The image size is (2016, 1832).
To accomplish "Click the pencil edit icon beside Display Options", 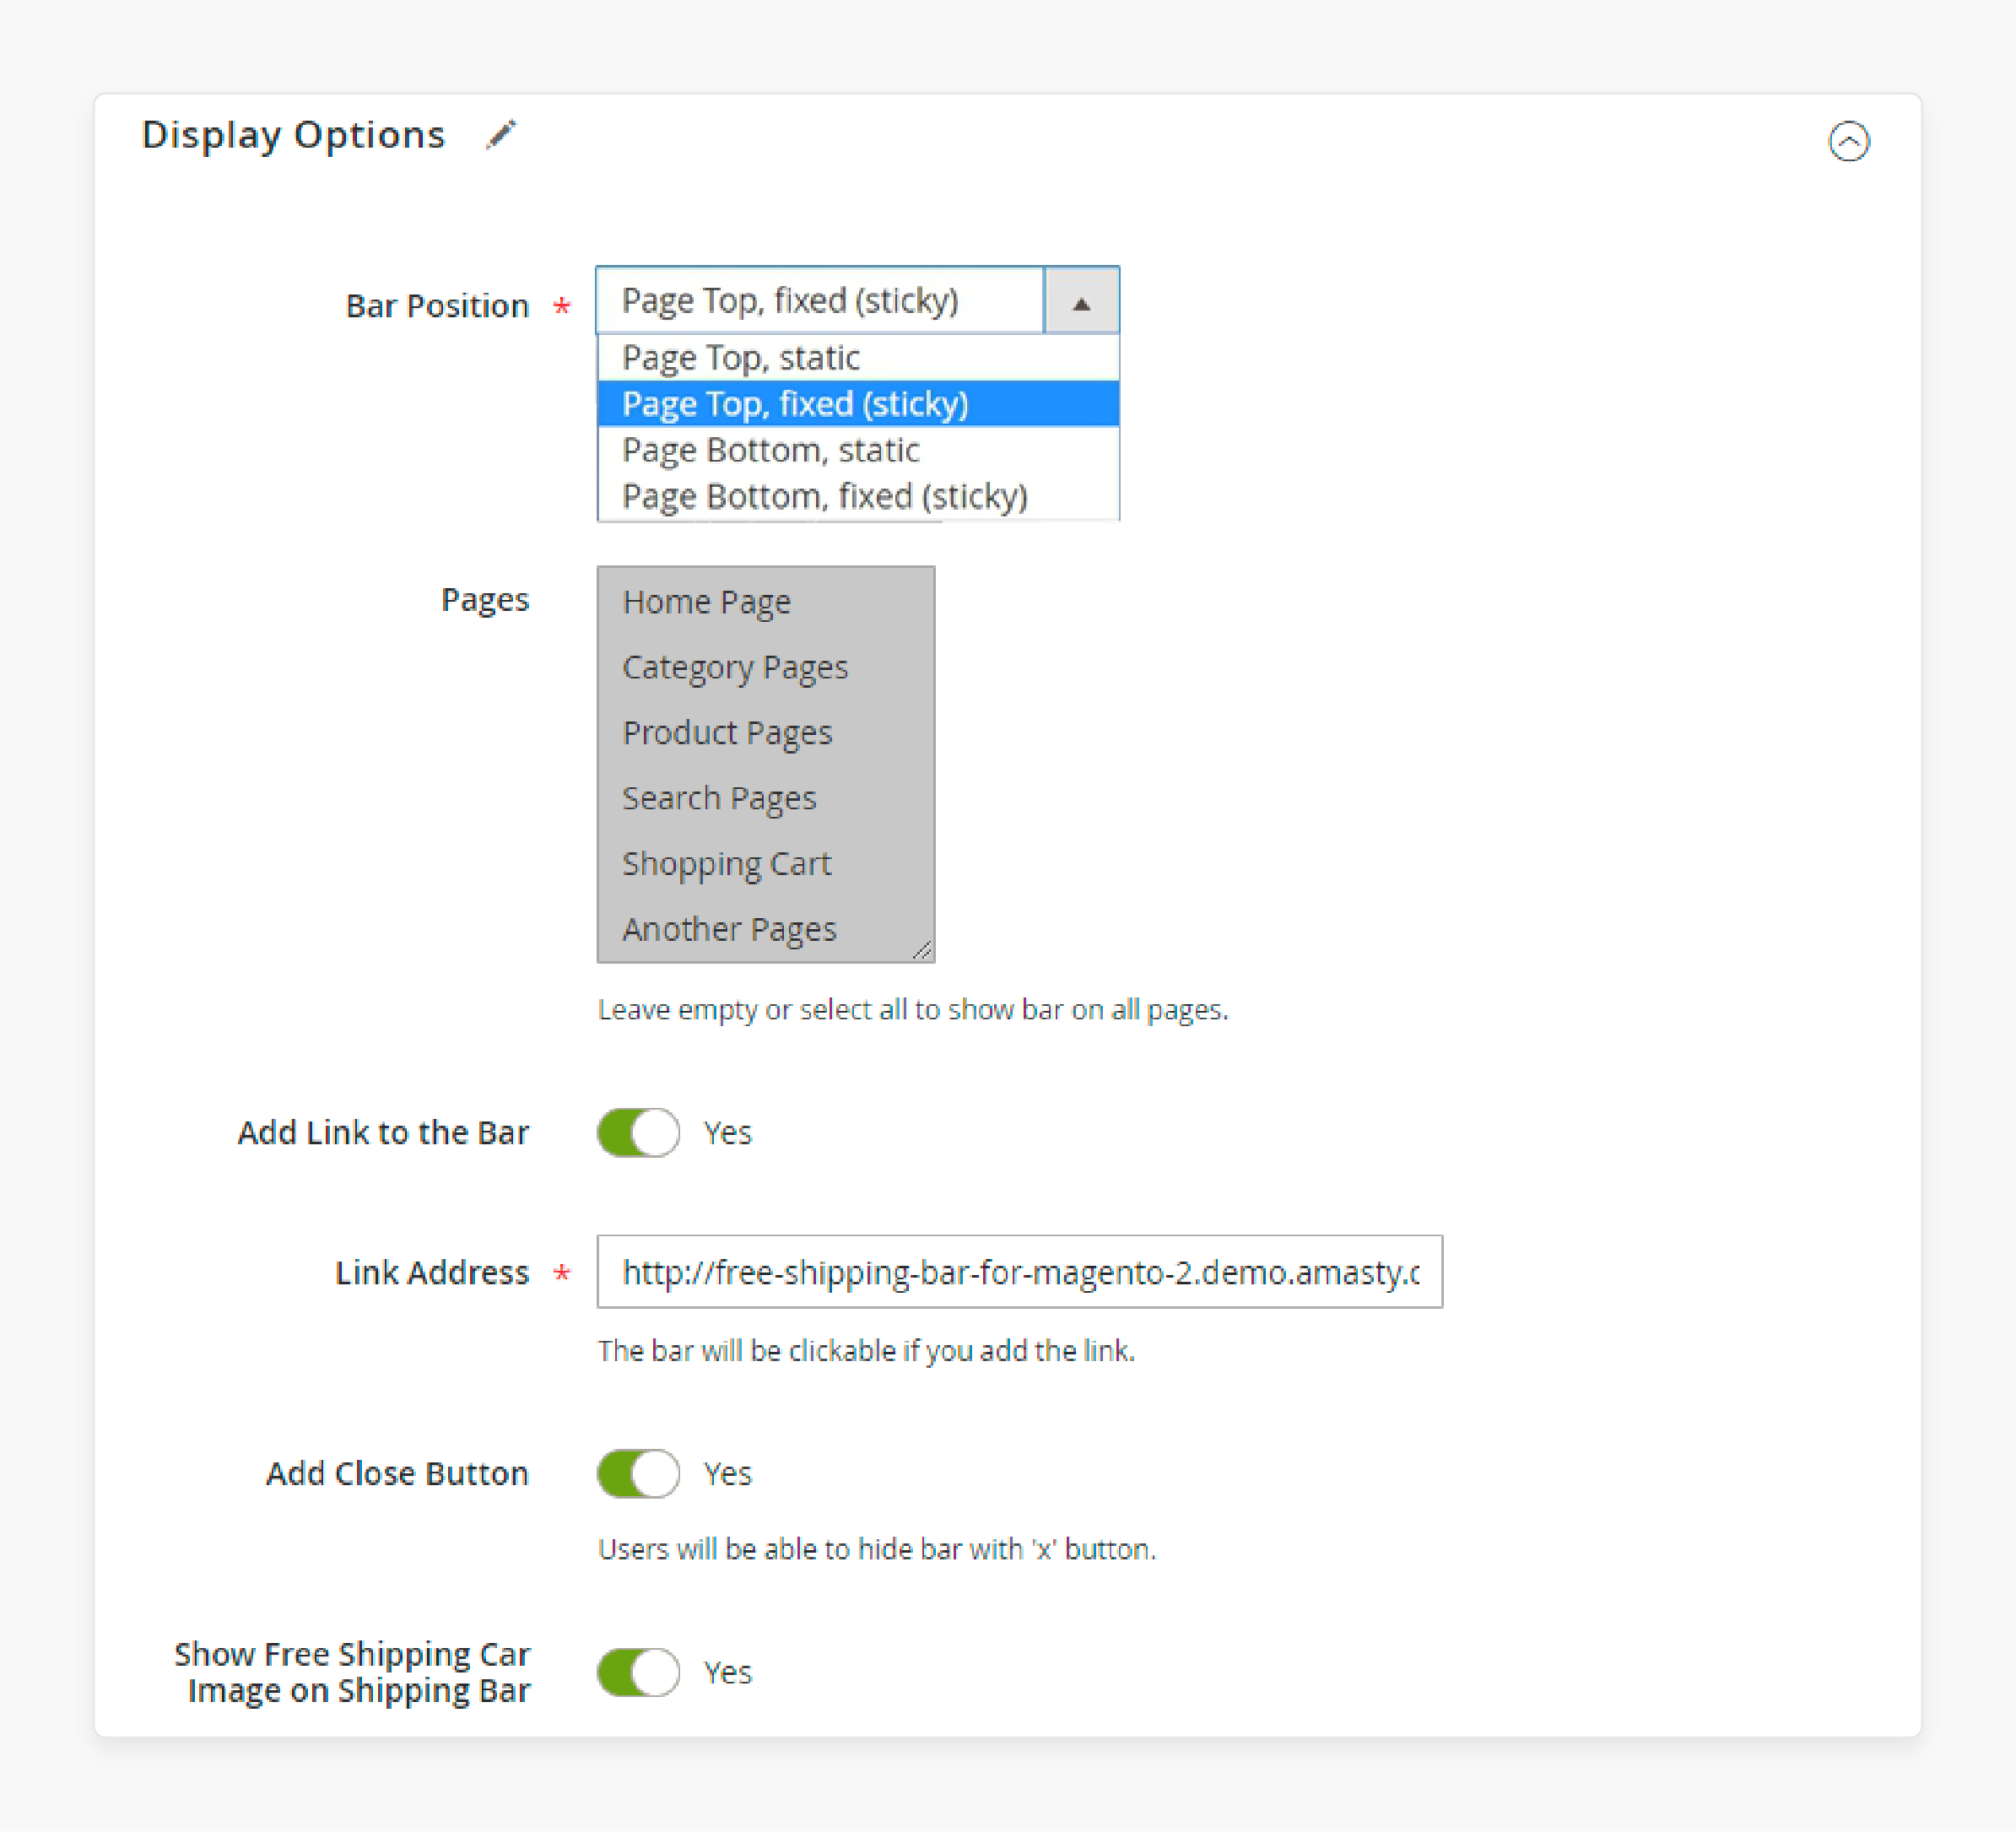I will pyautogui.click(x=501, y=134).
